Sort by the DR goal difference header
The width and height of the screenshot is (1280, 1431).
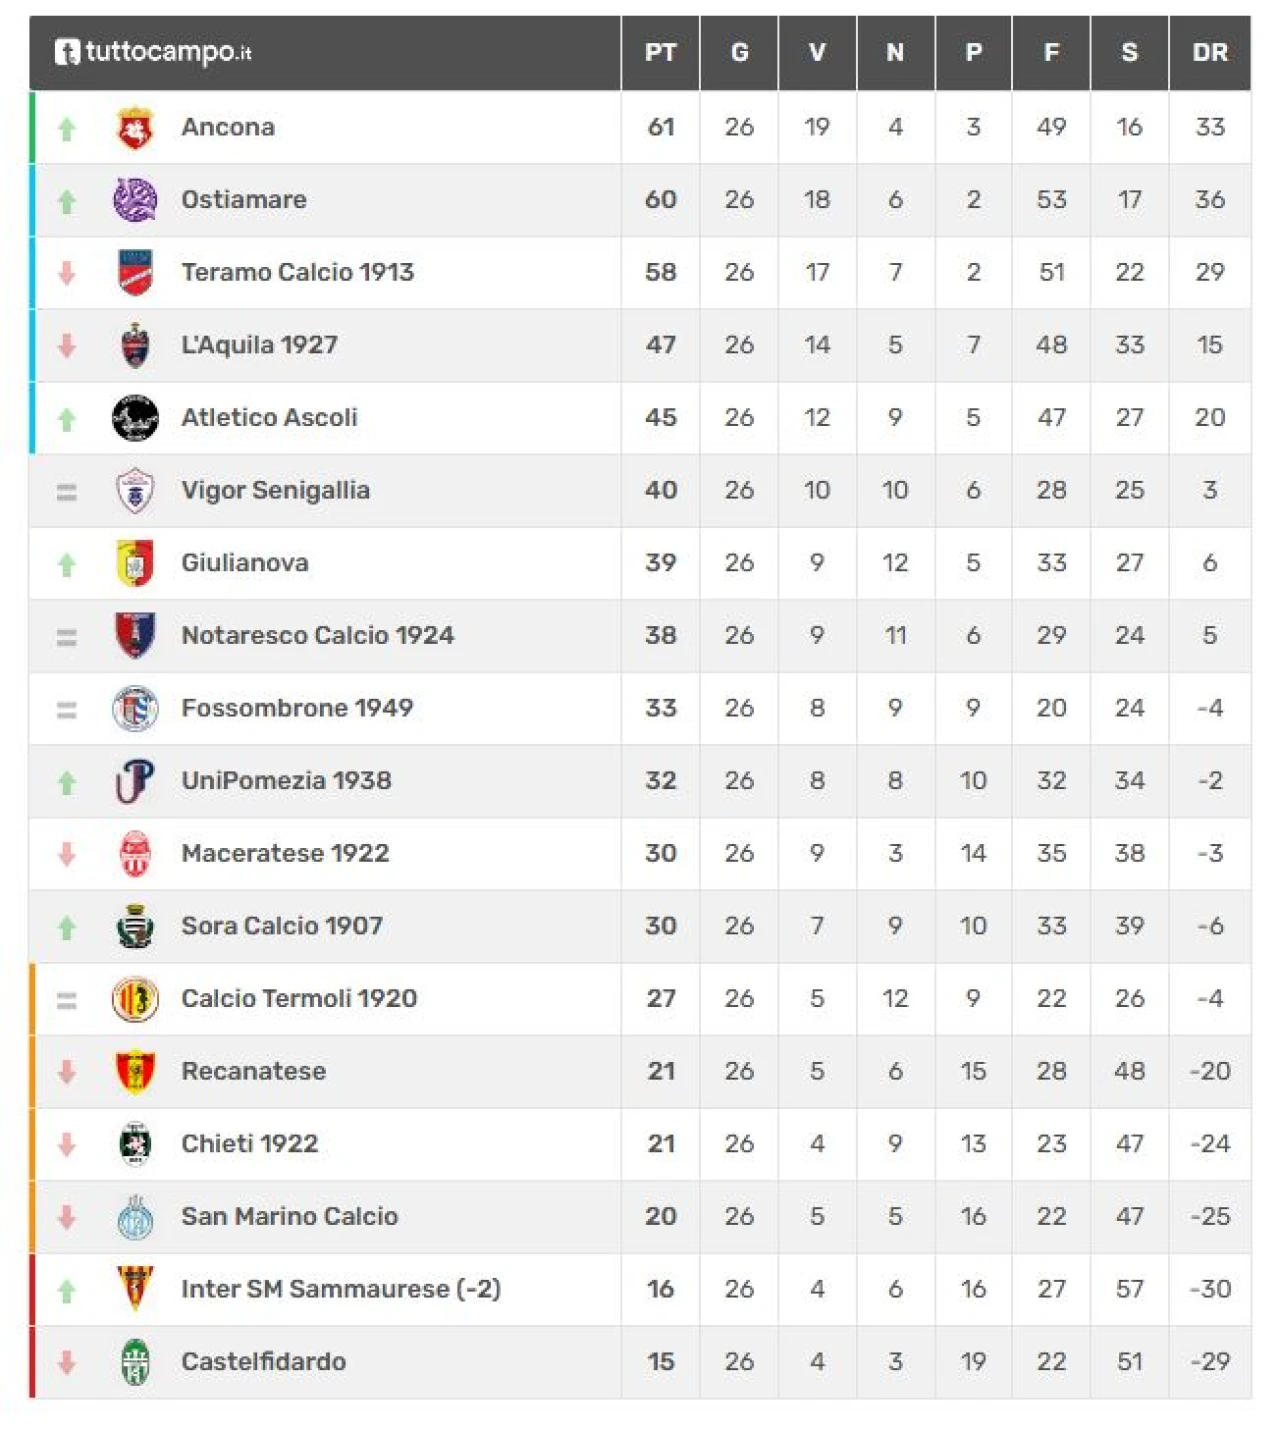point(1209,53)
